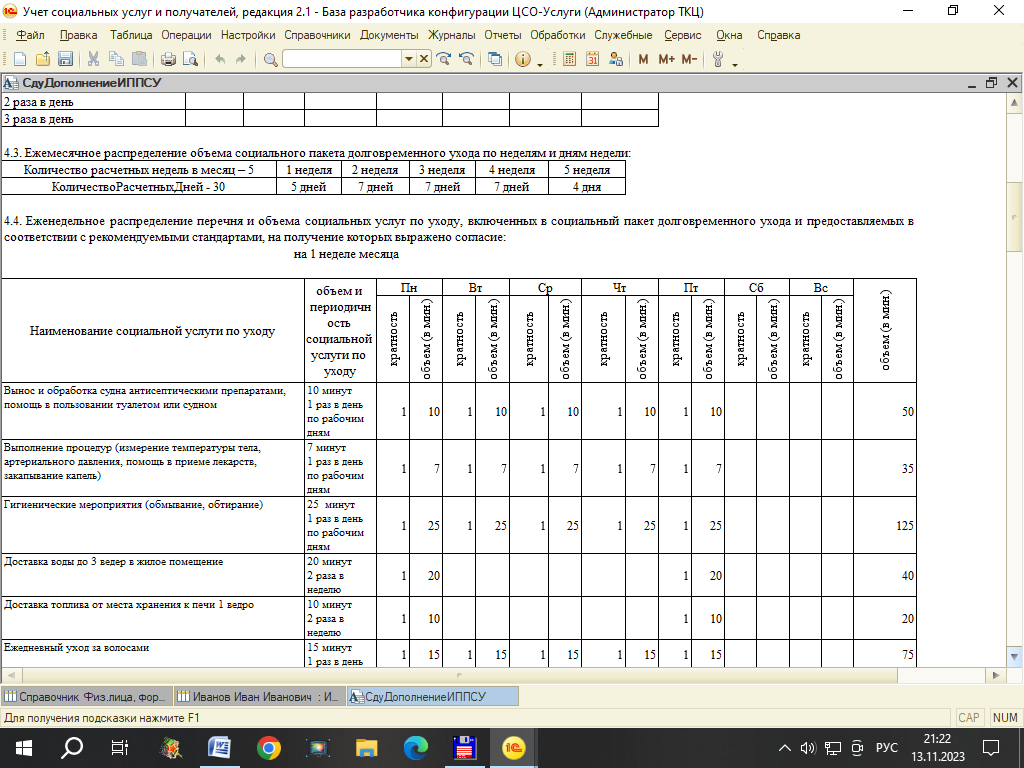Open the Отчеты menu
This screenshot has width=1024, height=768.
pyautogui.click(x=502, y=35)
